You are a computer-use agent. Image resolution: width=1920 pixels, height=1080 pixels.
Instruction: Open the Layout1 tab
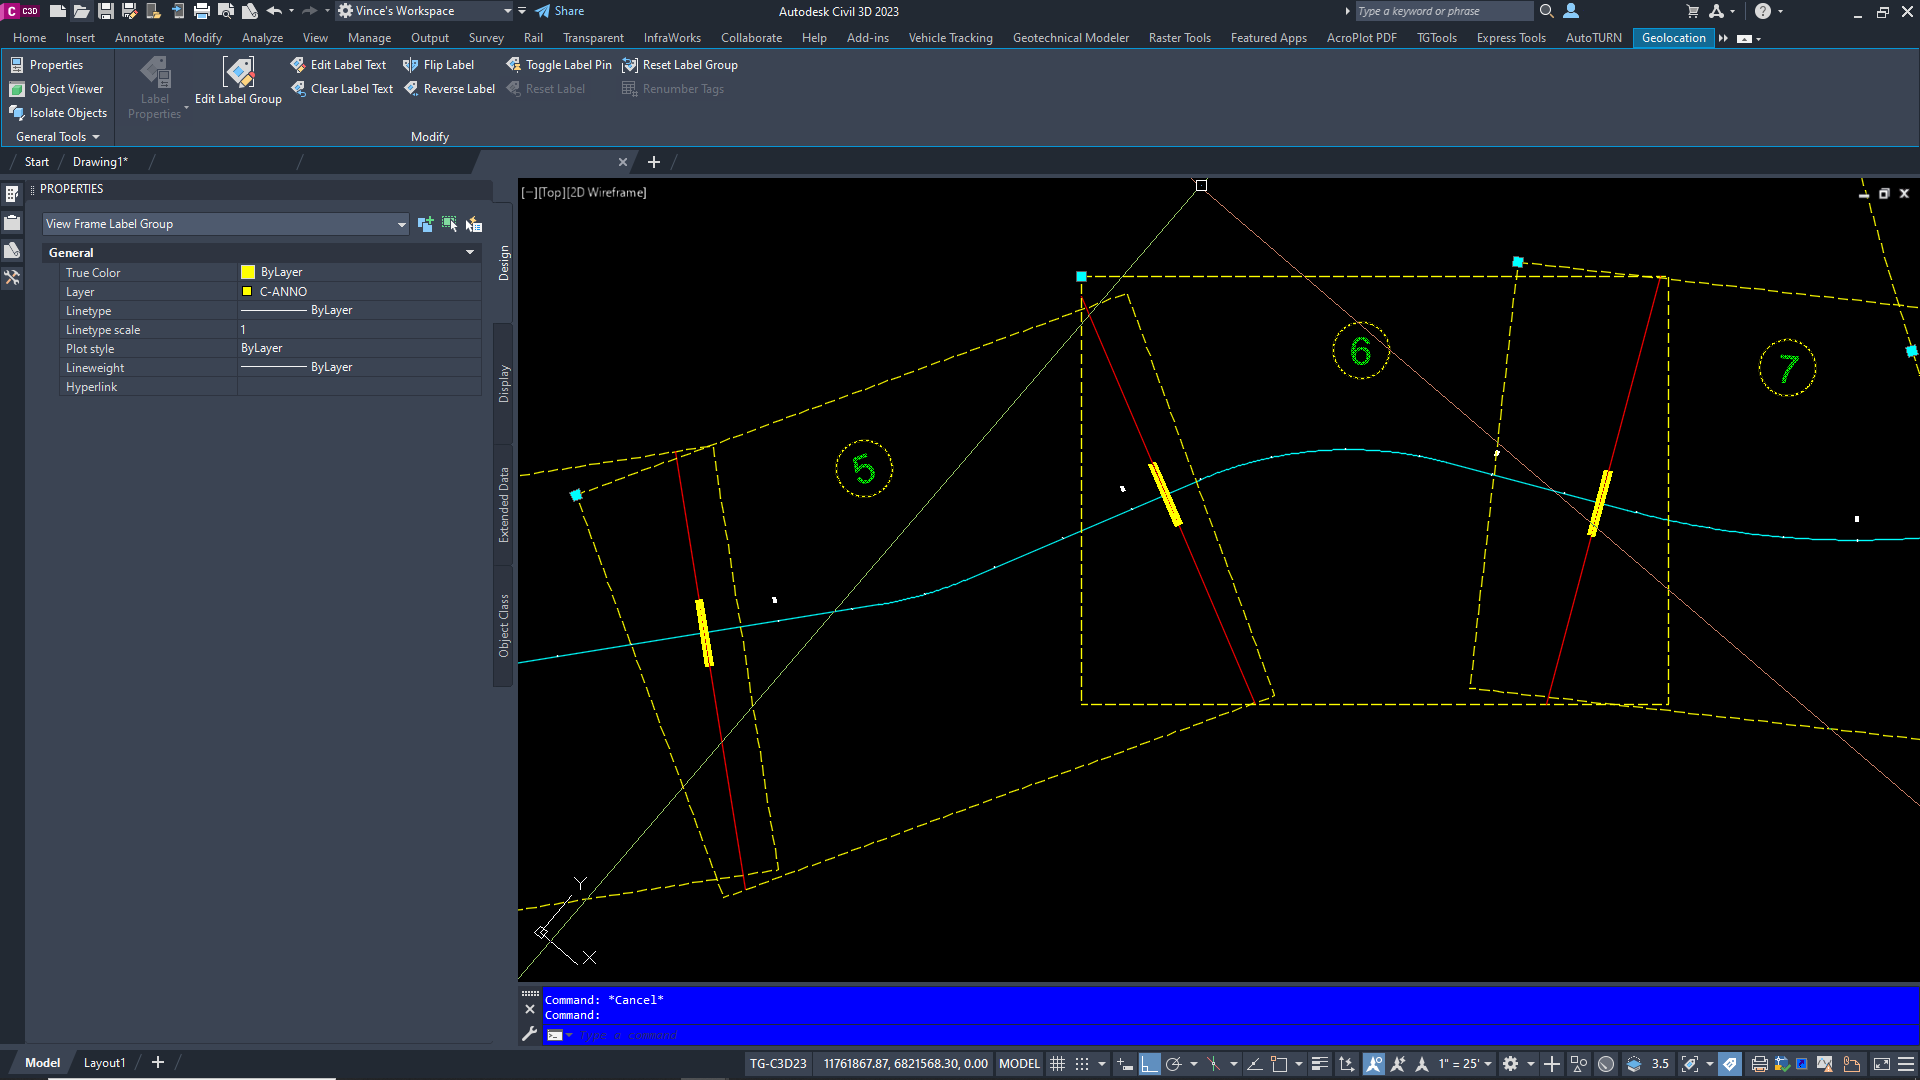click(x=104, y=1062)
